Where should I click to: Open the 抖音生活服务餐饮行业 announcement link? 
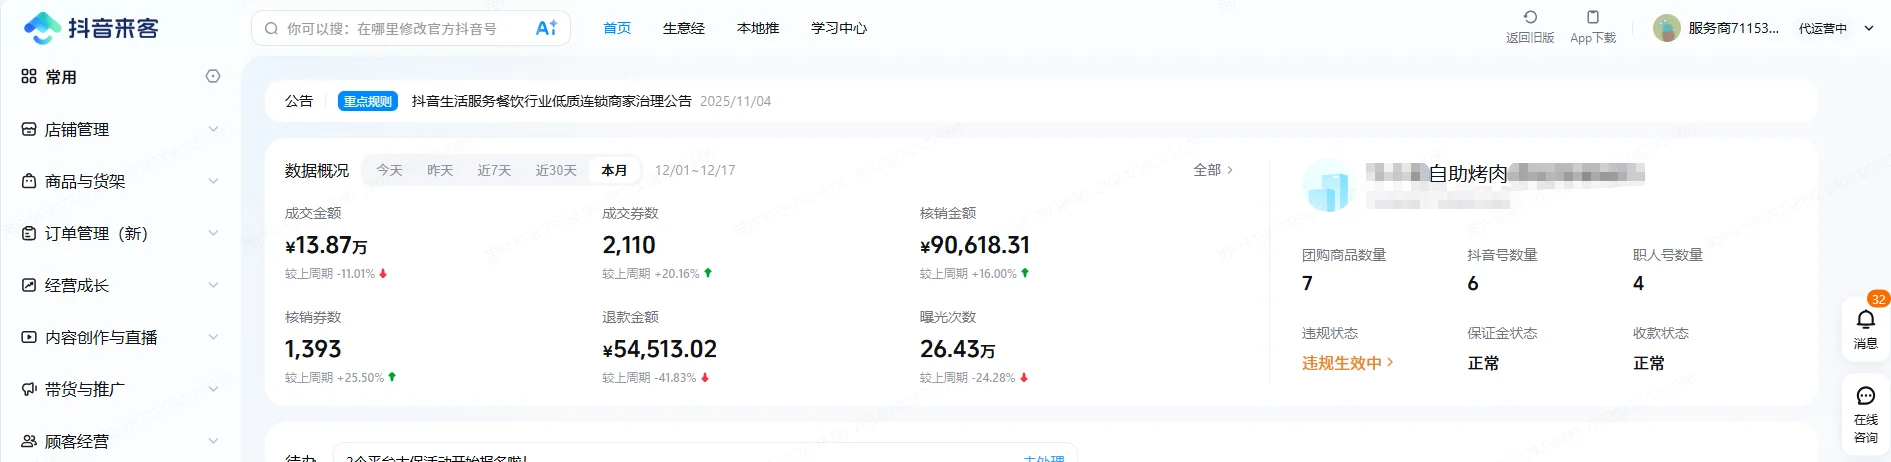(551, 101)
